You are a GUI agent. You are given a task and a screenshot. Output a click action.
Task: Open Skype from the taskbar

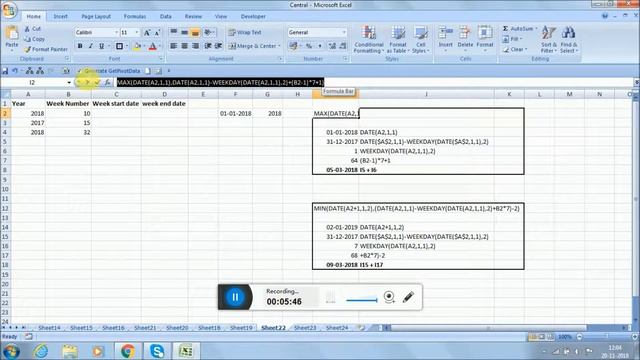[x=157, y=351]
